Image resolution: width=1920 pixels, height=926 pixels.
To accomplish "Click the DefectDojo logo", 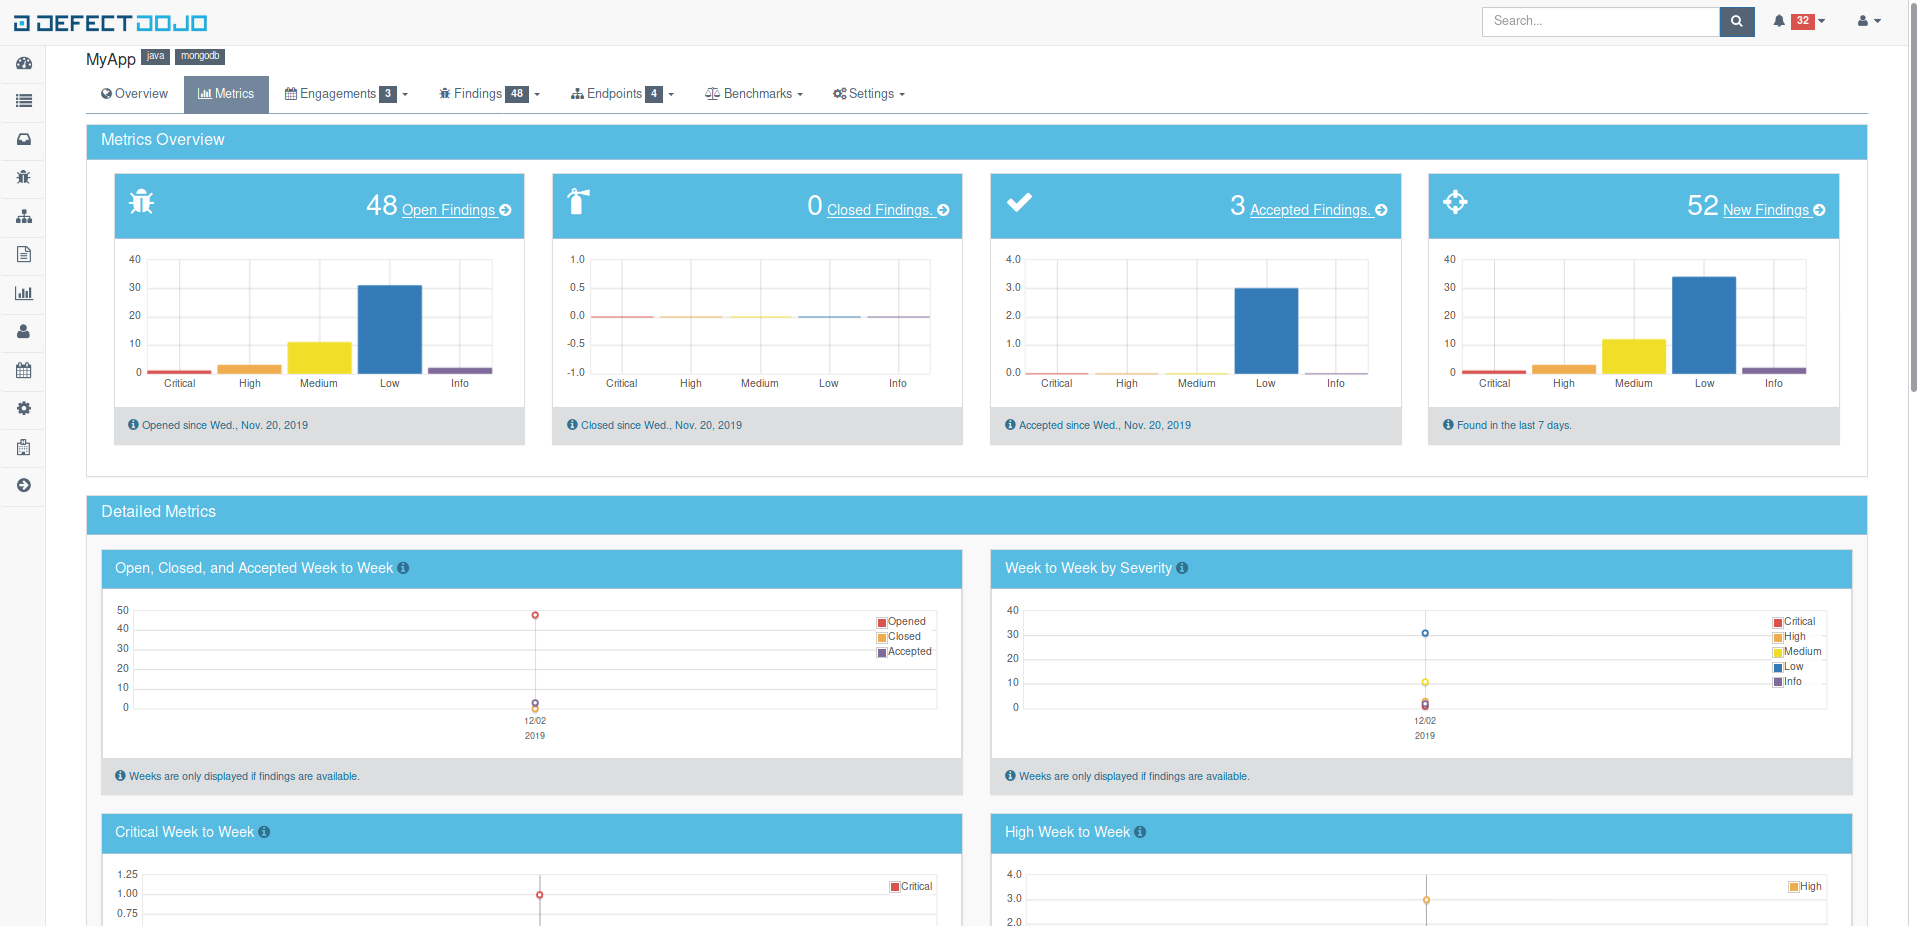I will tap(110, 22).
